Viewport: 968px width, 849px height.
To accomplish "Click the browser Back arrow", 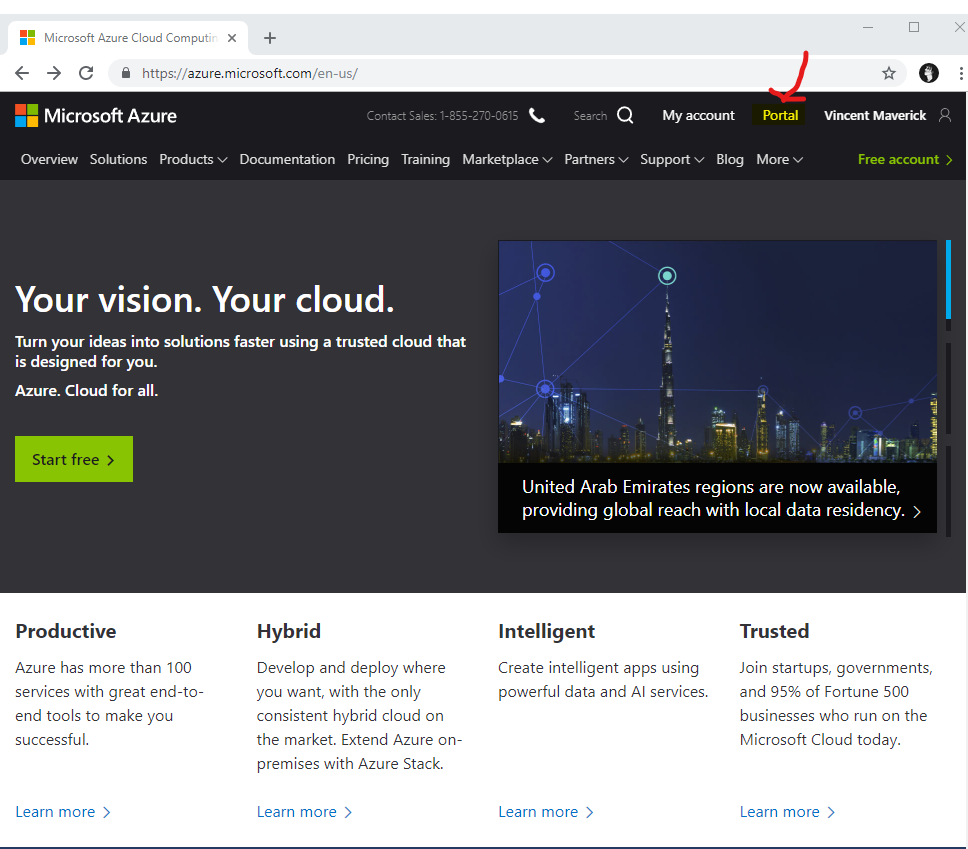I will coord(22,73).
